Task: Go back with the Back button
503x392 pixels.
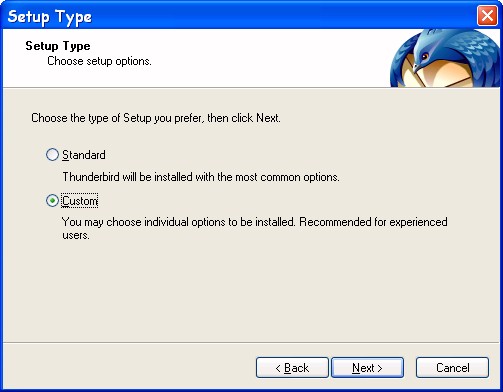Action: tap(292, 368)
